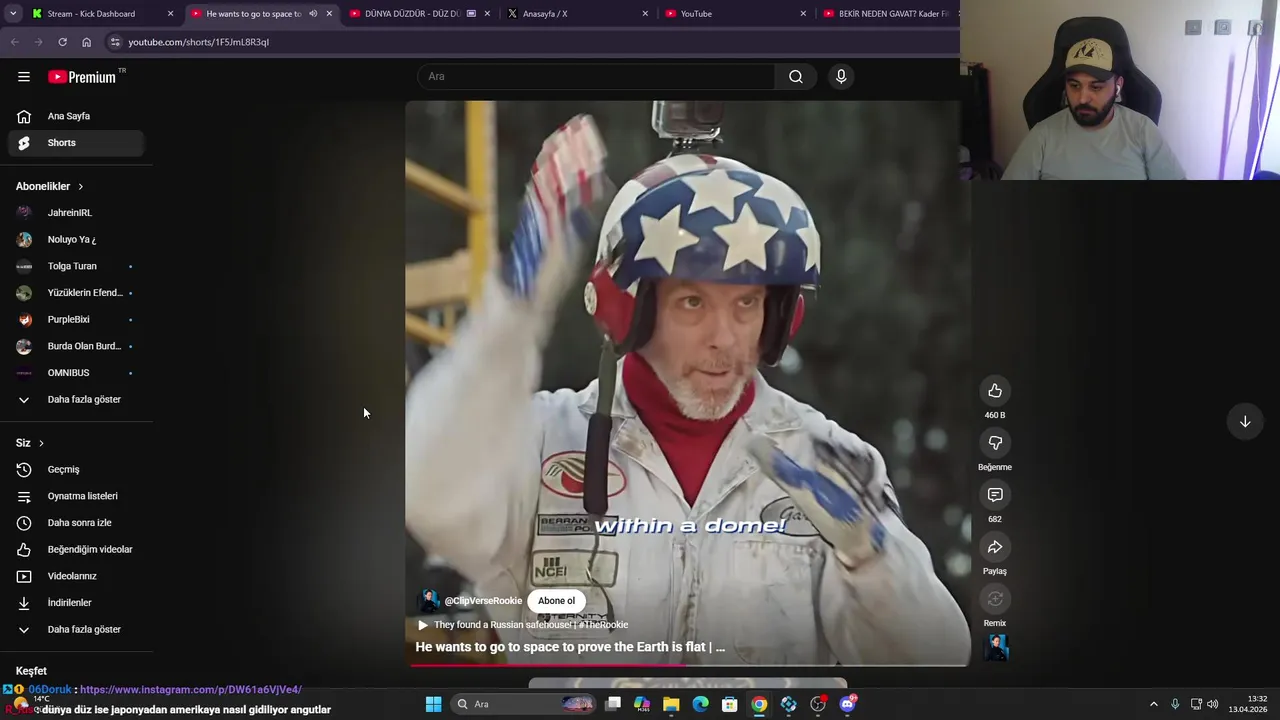The width and height of the screenshot is (1280, 720).
Task: Click the Ara search field
Action: [596, 77]
